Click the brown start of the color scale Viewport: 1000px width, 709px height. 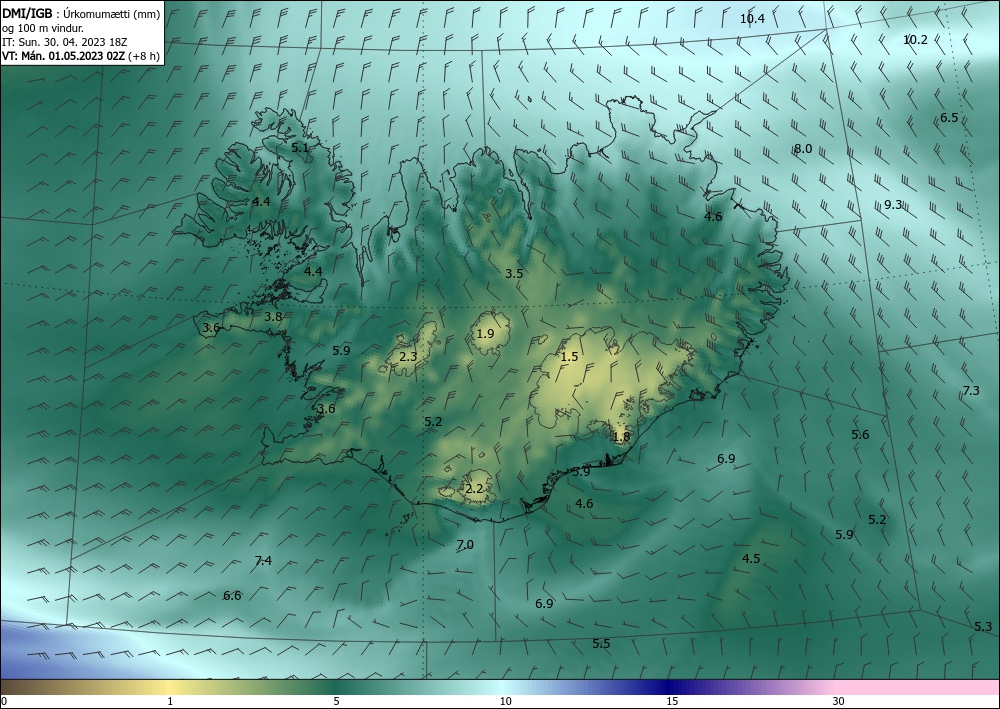(26, 687)
